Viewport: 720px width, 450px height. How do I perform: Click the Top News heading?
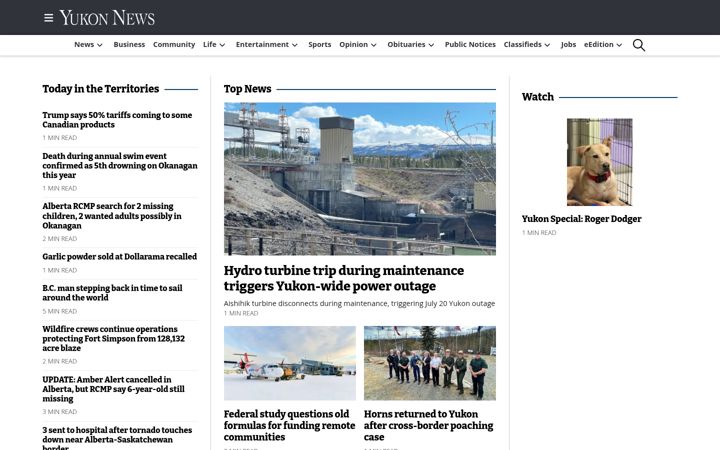tap(248, 89)
